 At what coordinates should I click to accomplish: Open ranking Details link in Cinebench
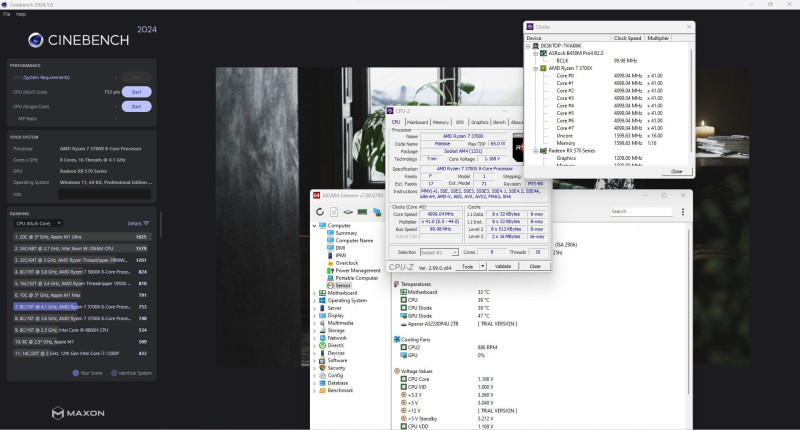click(x=138, y=223)
